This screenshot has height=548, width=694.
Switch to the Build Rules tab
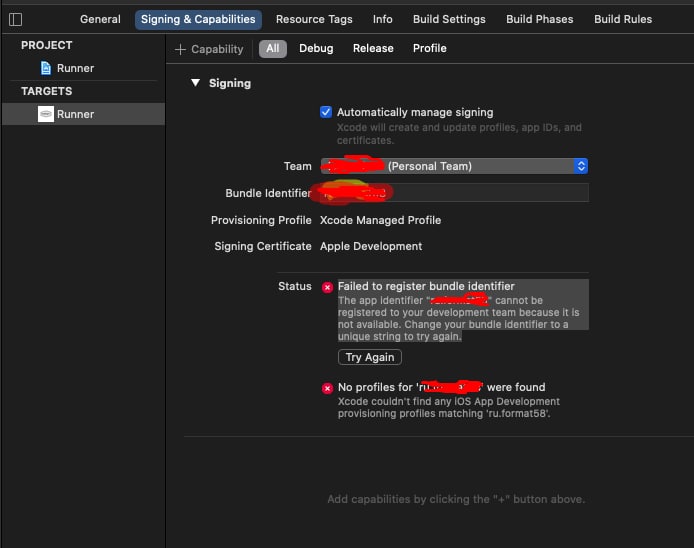pos(623,19)
